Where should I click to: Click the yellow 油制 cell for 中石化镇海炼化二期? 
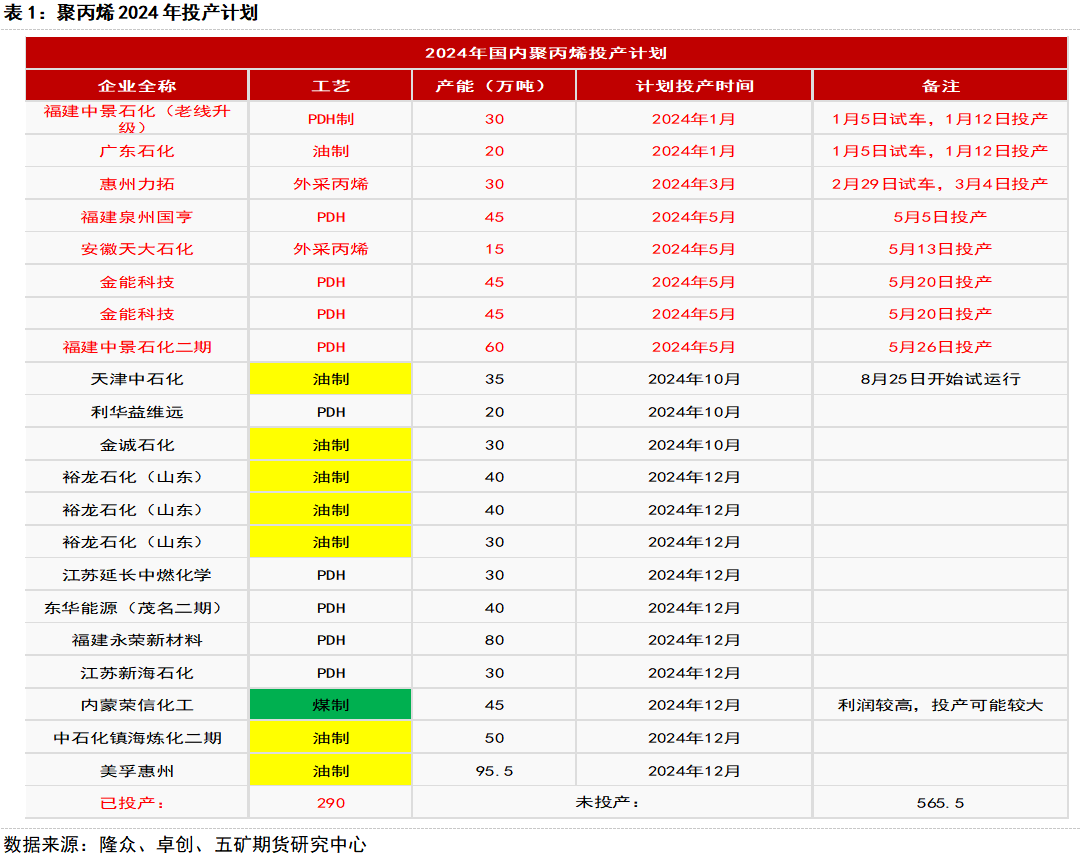pyautogui.click(x=331, y=738)
